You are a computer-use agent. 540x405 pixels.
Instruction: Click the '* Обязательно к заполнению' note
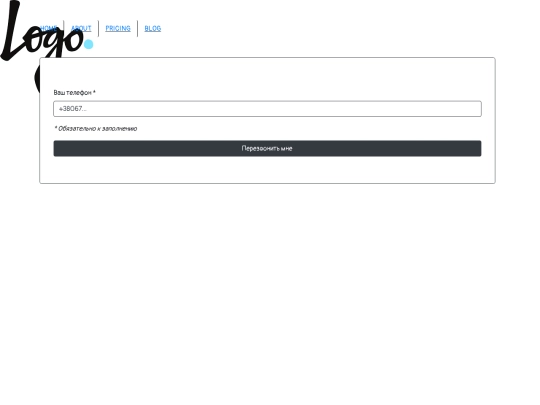coord(96,128)
